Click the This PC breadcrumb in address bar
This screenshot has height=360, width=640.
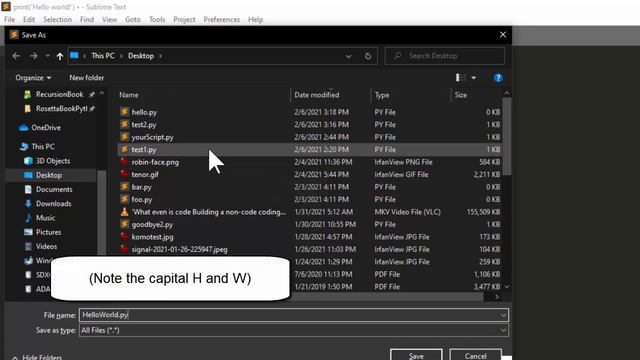103,56
